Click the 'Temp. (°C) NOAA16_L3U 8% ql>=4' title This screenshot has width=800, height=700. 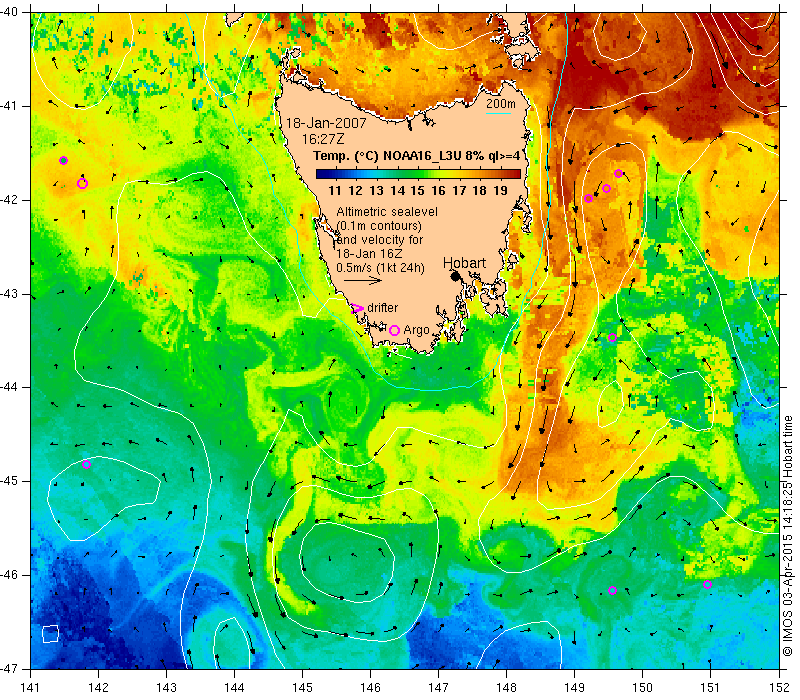coord(416,156)
